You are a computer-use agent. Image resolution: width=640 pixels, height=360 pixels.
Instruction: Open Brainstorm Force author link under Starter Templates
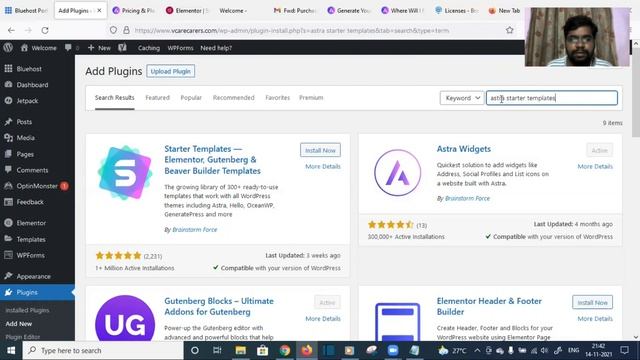(195, 230)
